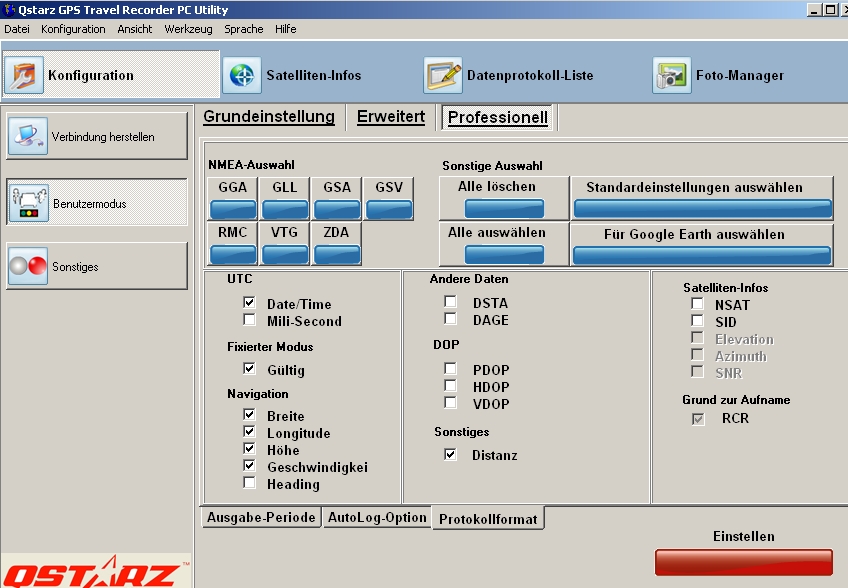Screen dimensions: 848x588
Task: Toggle the Heading navigation checkbox
Action: tap(249, 483)
